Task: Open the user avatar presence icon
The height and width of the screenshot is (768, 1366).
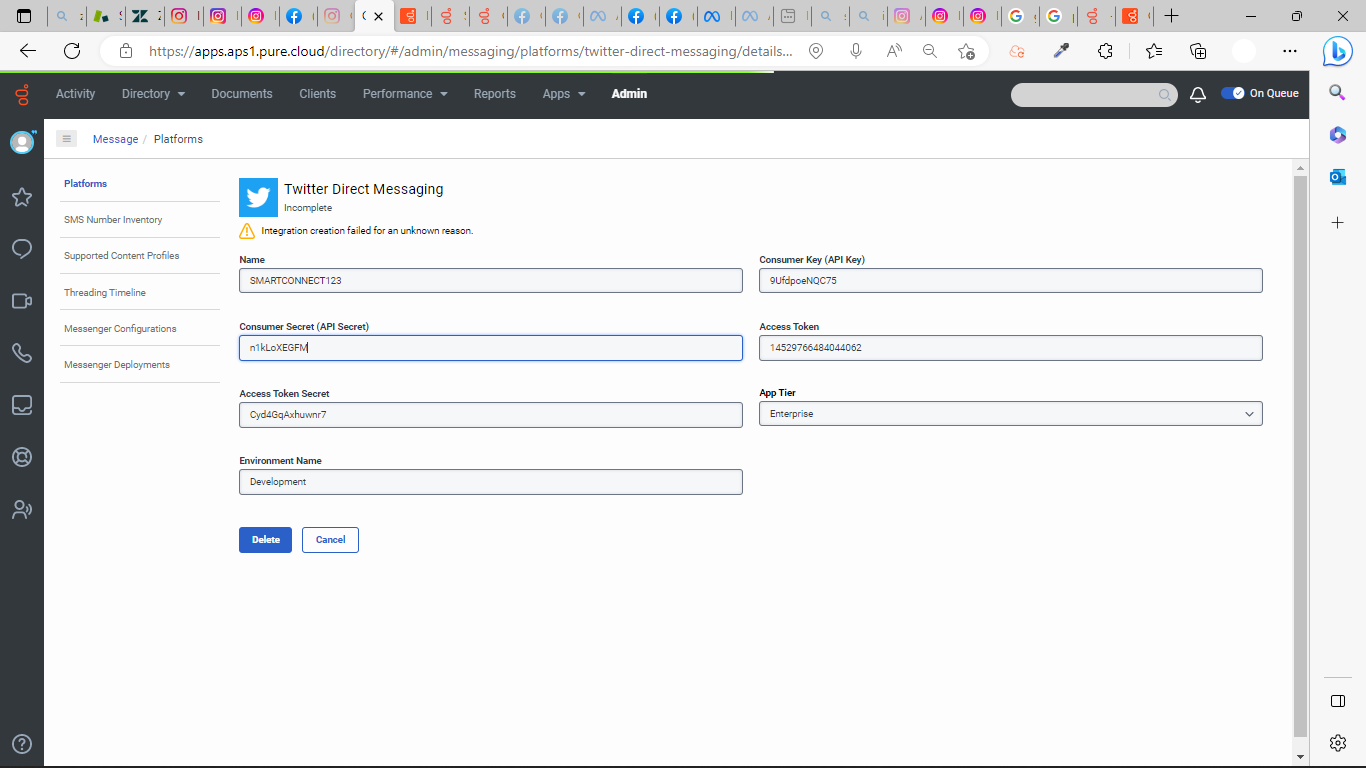Action: coord(22,142)
